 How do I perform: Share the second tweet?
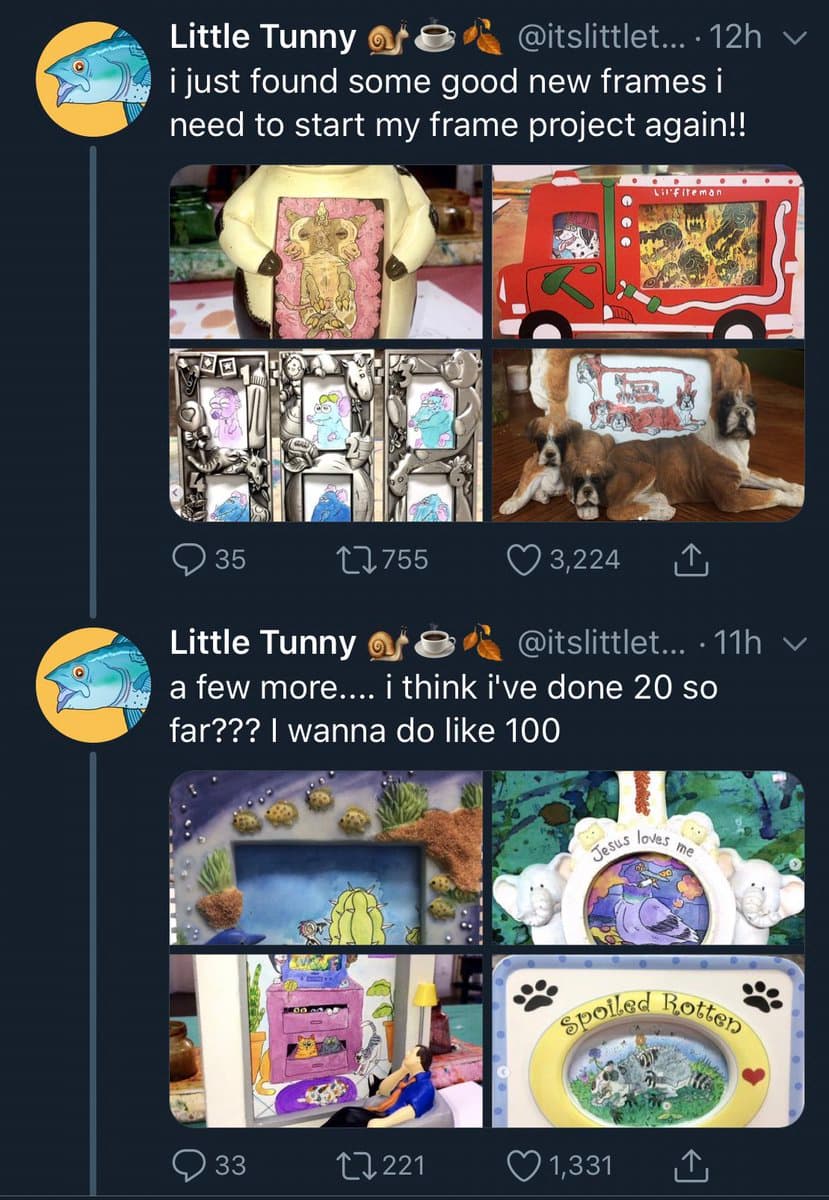click(x=690, y=1166)
